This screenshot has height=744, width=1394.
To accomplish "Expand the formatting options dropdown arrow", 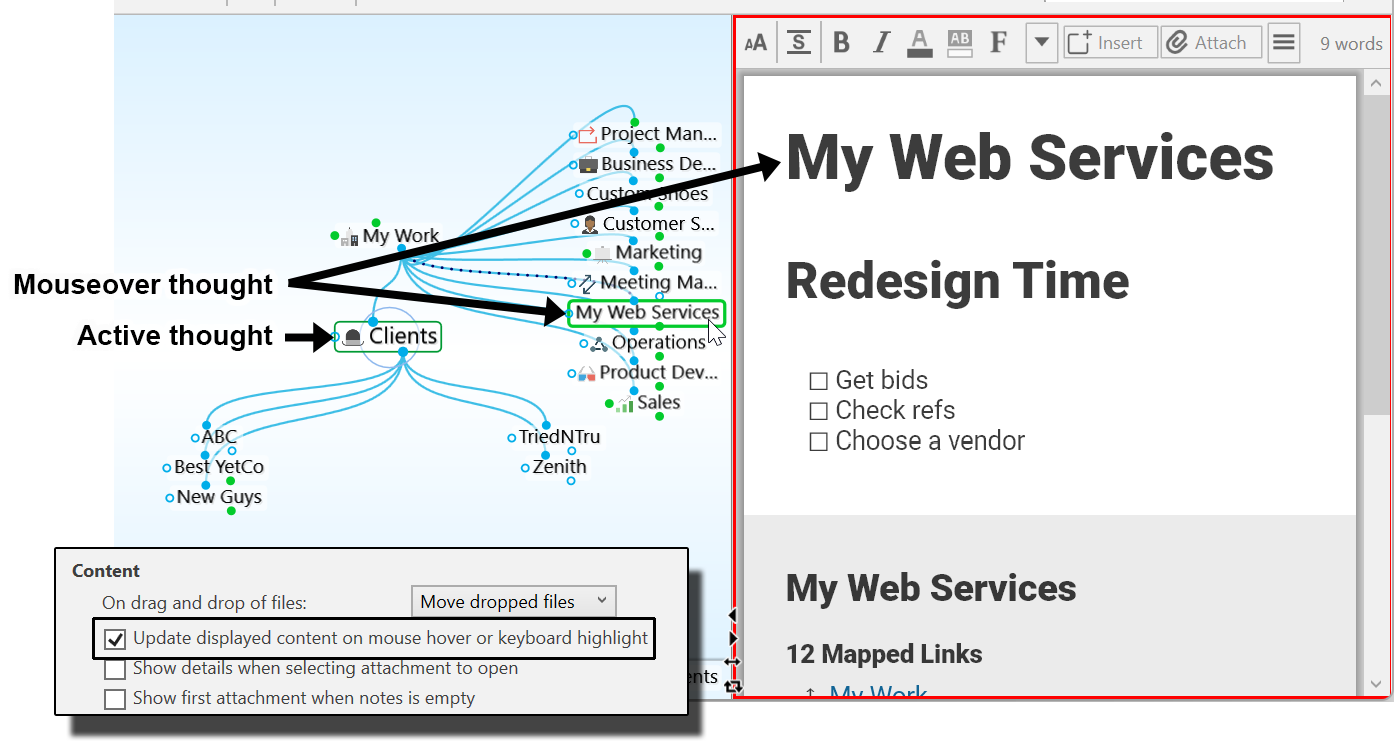I will [1041, 43].
